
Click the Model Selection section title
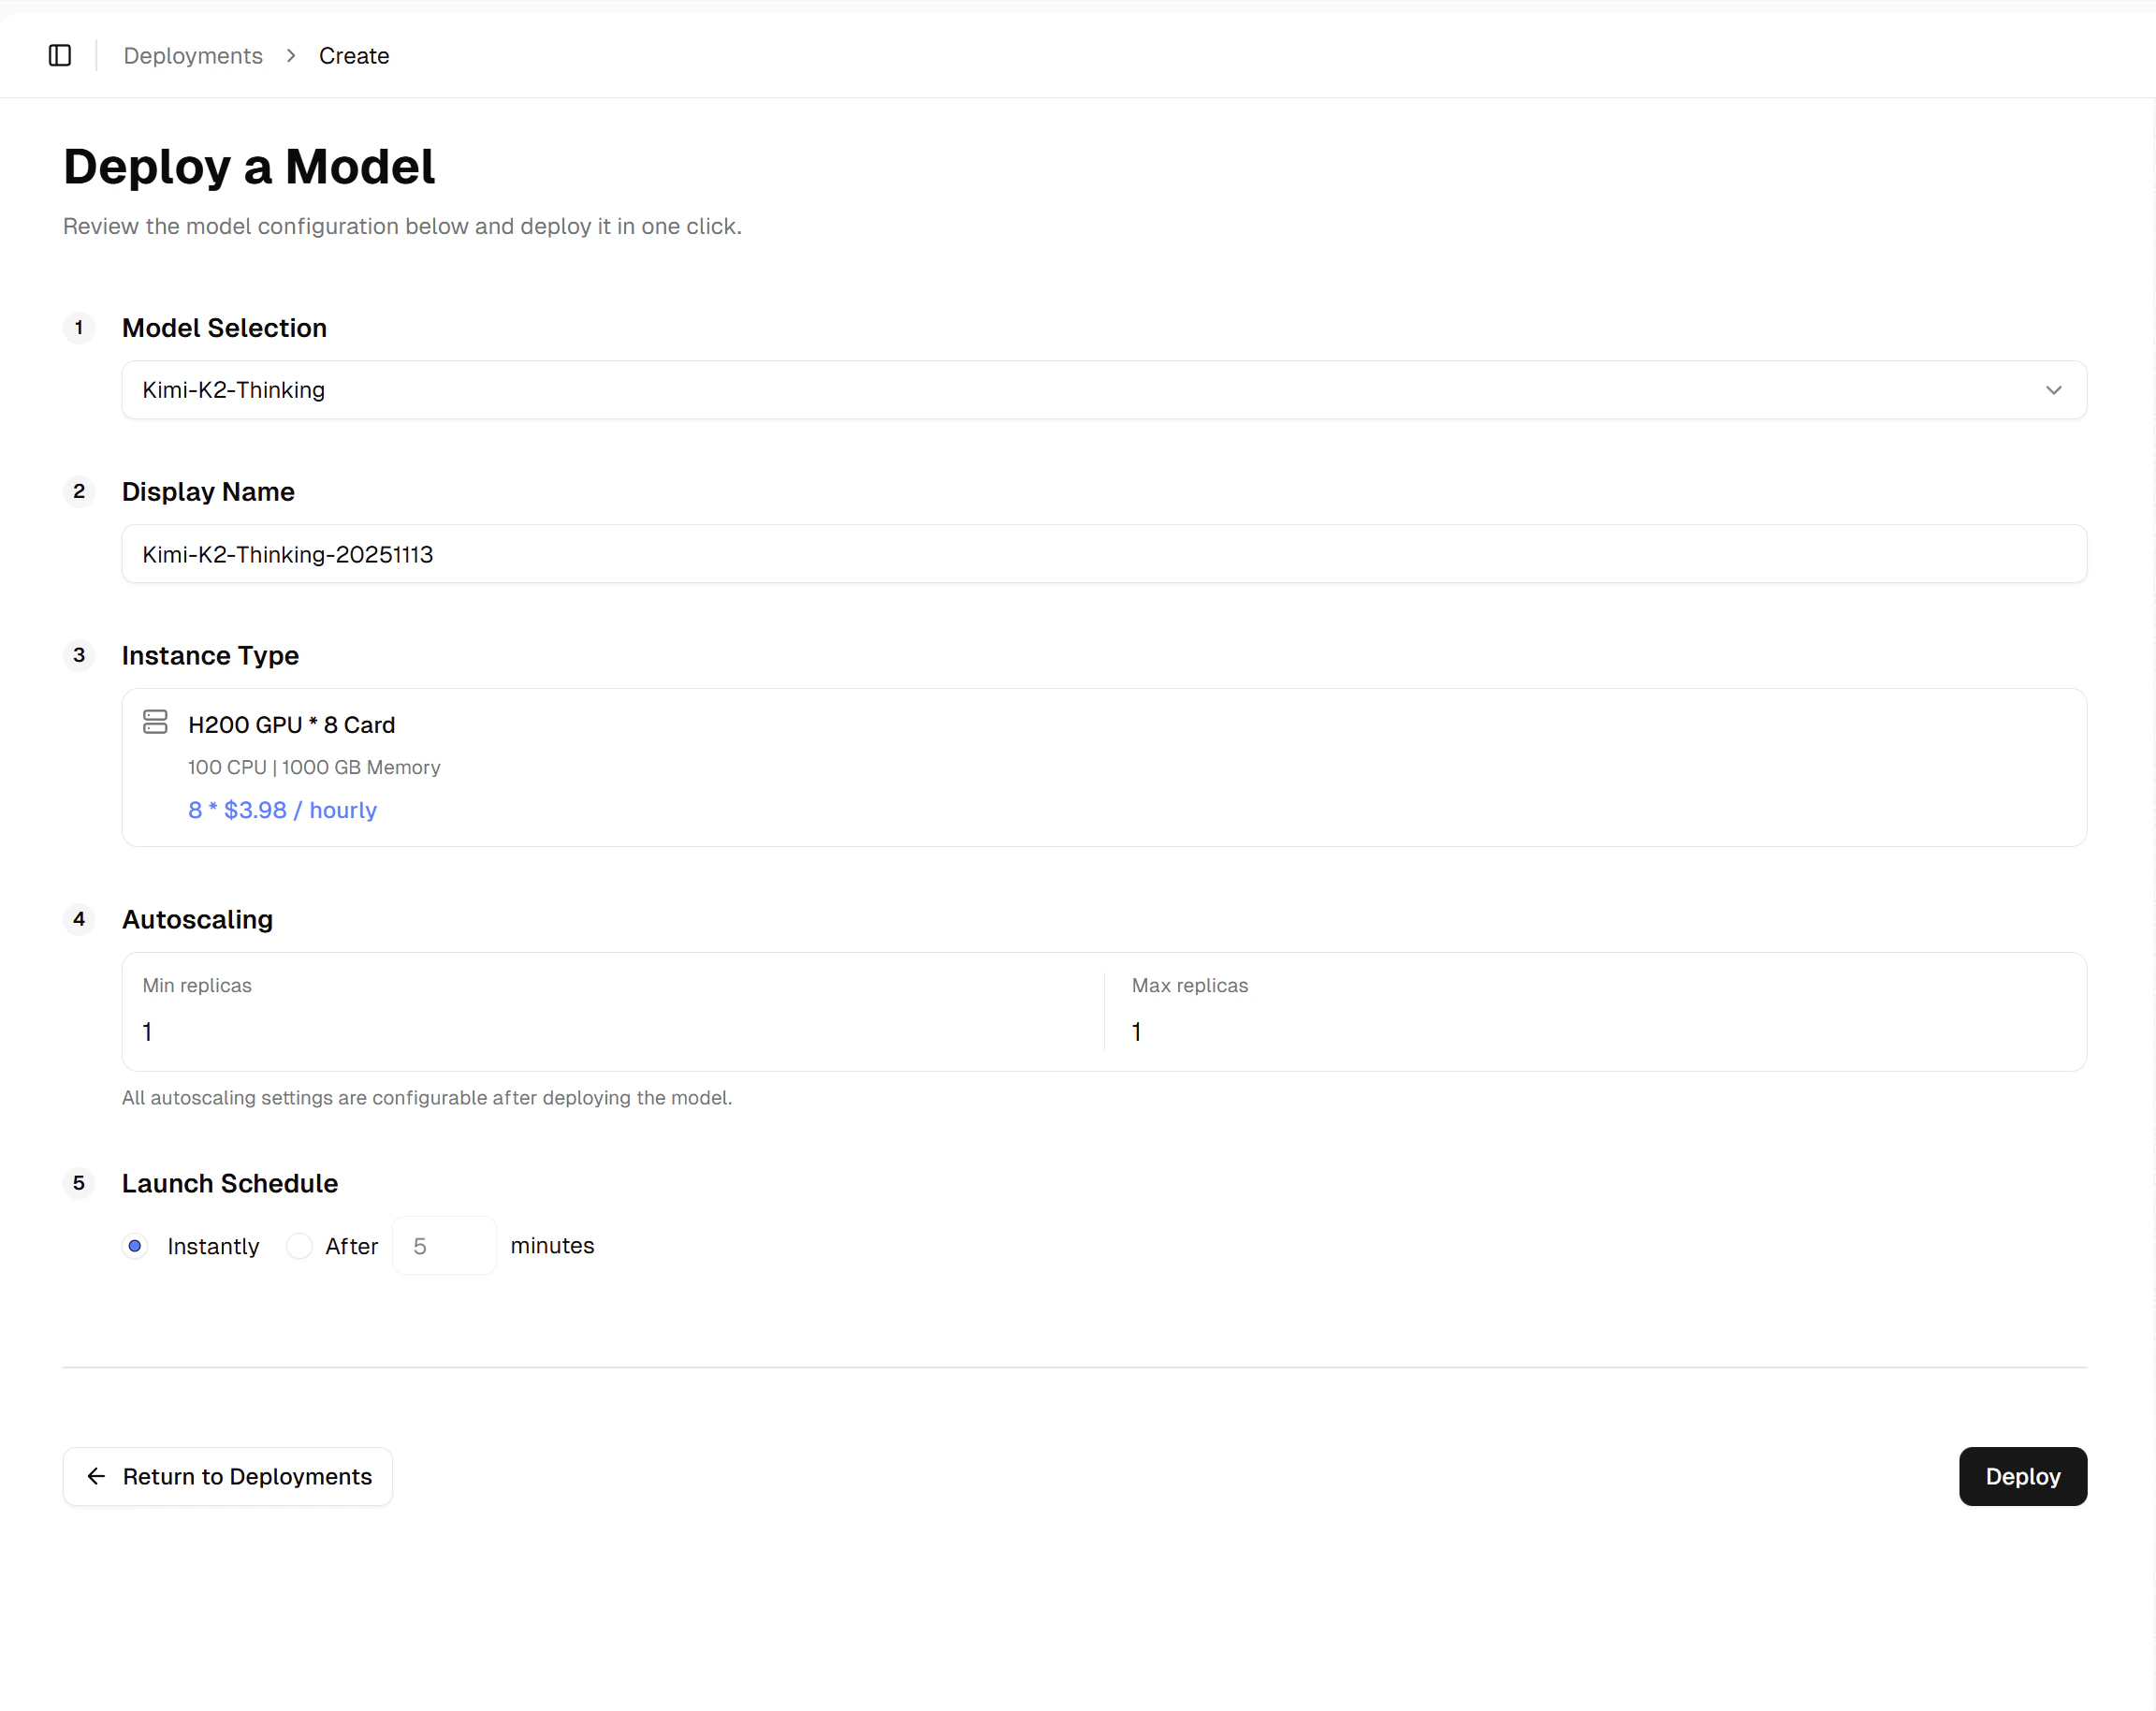[224, 328]
